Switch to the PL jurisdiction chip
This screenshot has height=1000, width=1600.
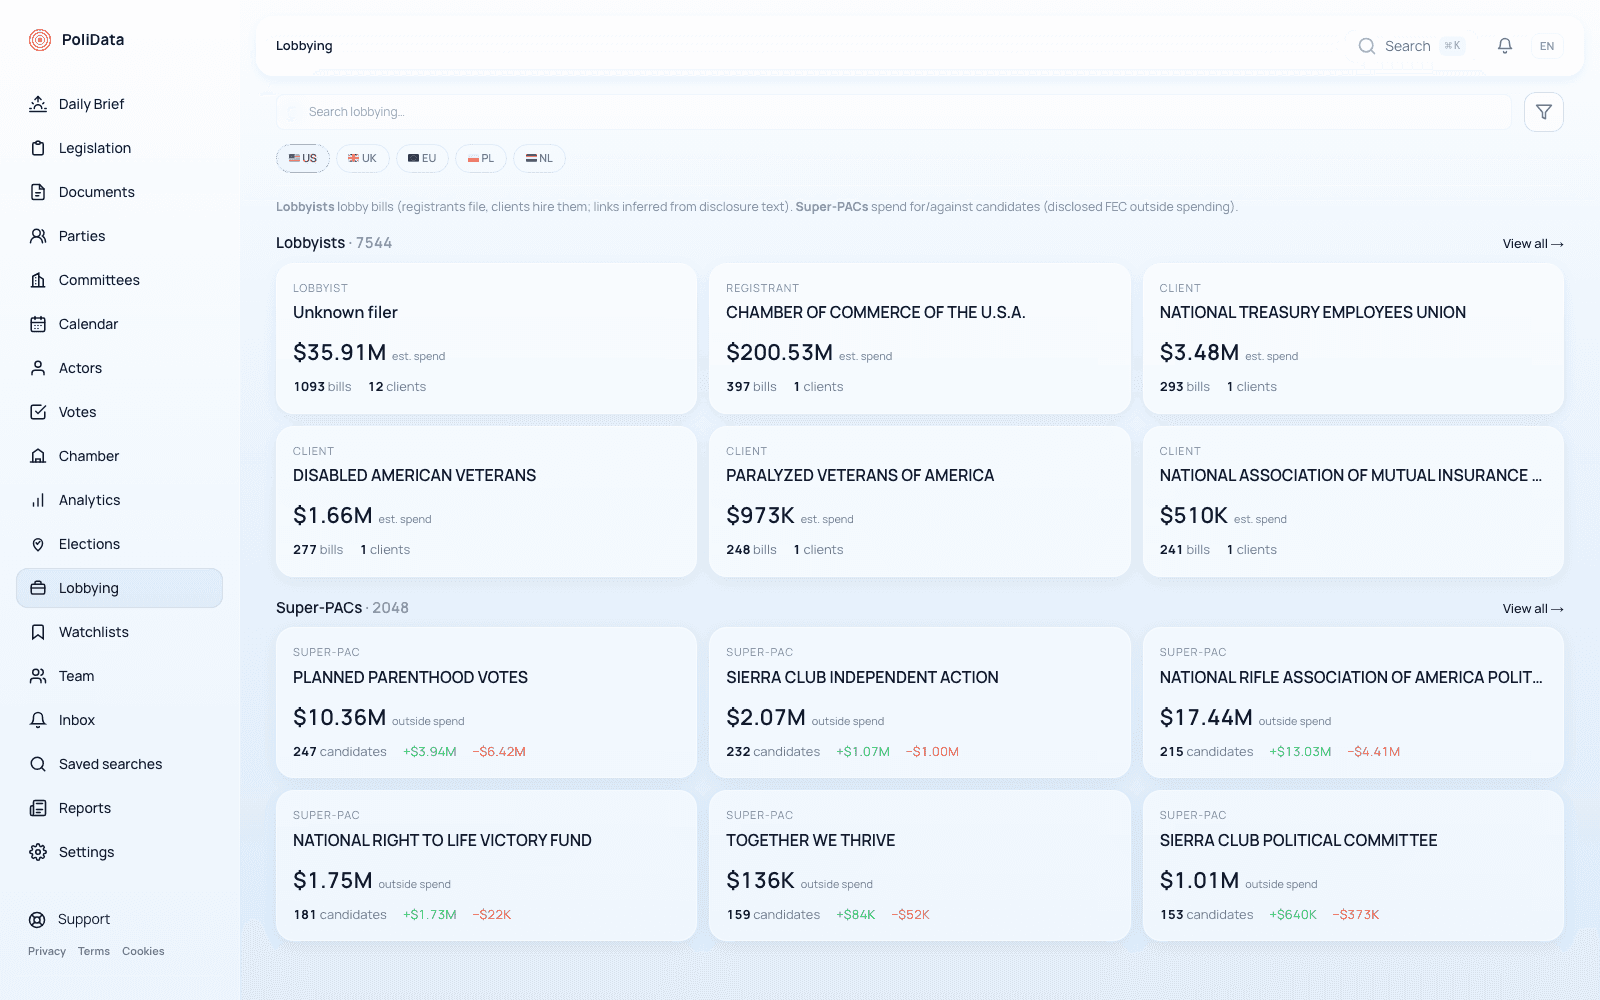pos(481,158)
